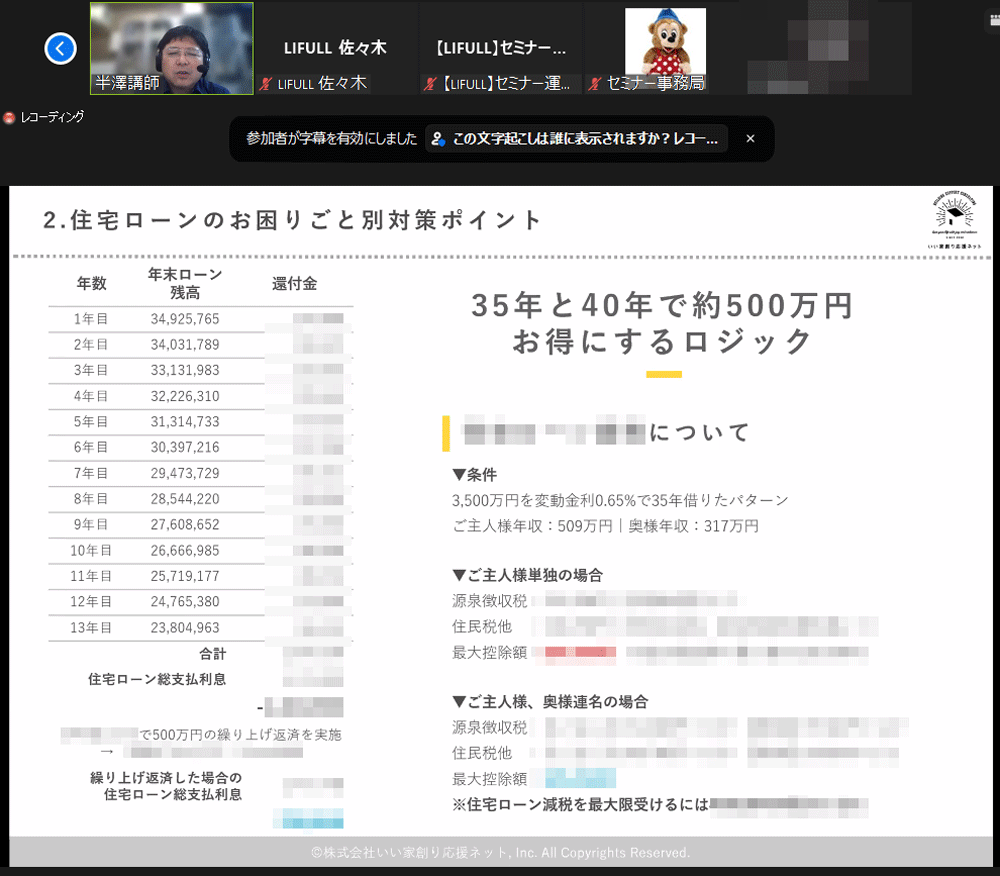Select the 【LIFULL】セミナー運 participant tile

(x=501, y=48)
